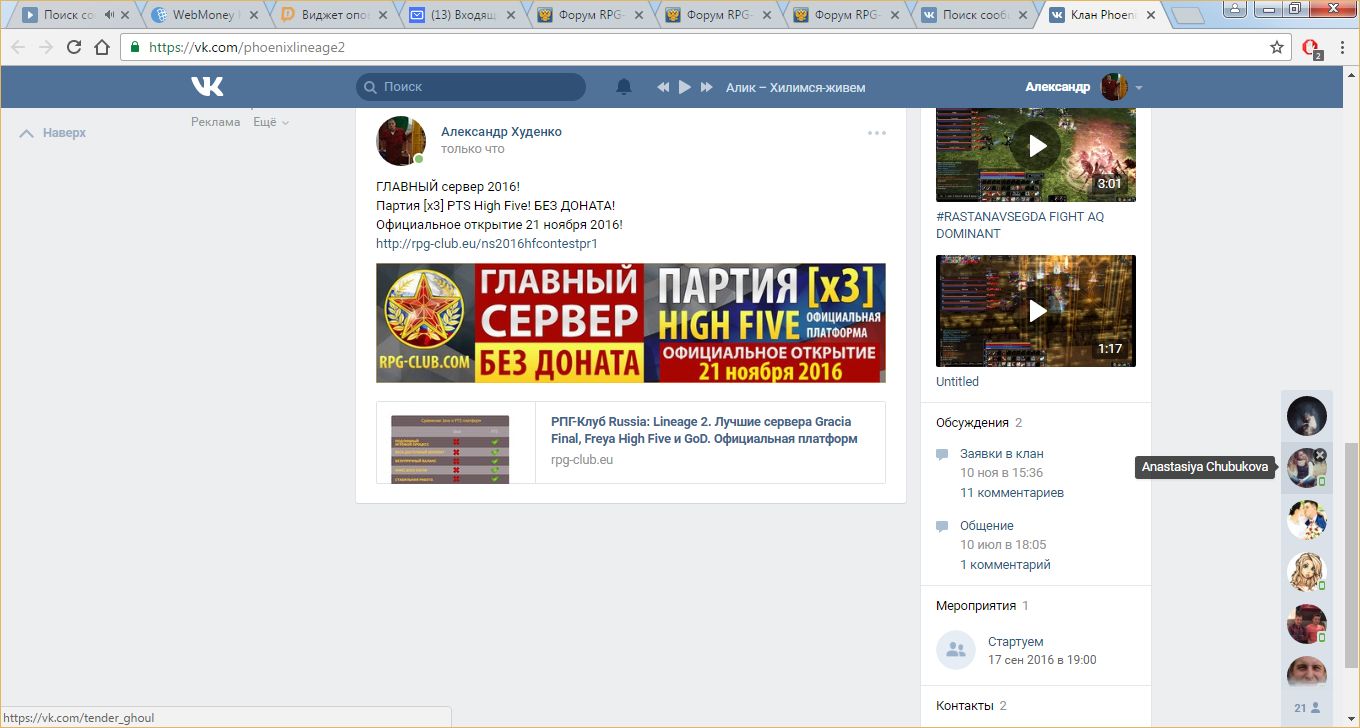Click the page vertical scrollbar thumb

coord(1351,555)
